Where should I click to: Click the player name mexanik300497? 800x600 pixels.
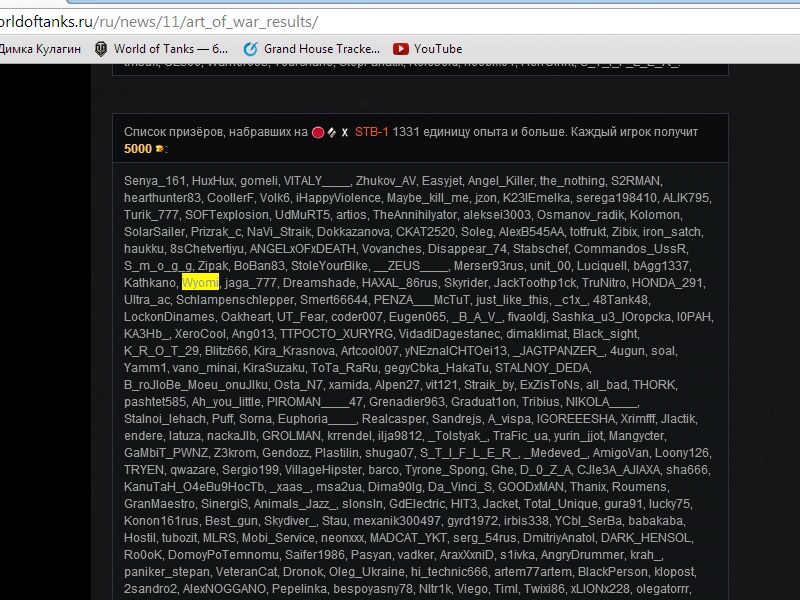396,521
